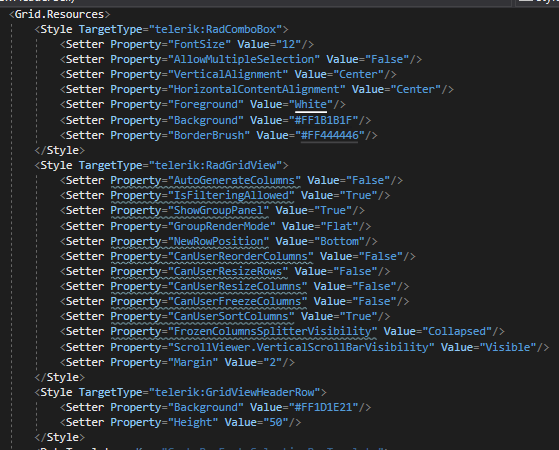Click the Grid.Resources opening tag
This screenshot has height=450, width=559.
60,14
